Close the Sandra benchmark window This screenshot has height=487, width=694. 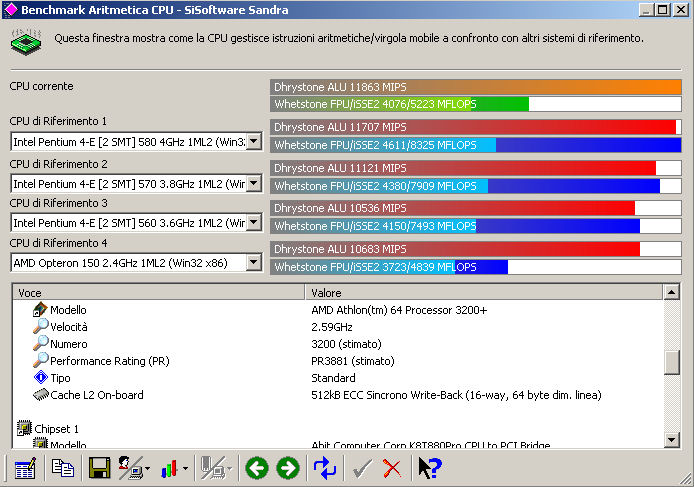coord(681,10)
